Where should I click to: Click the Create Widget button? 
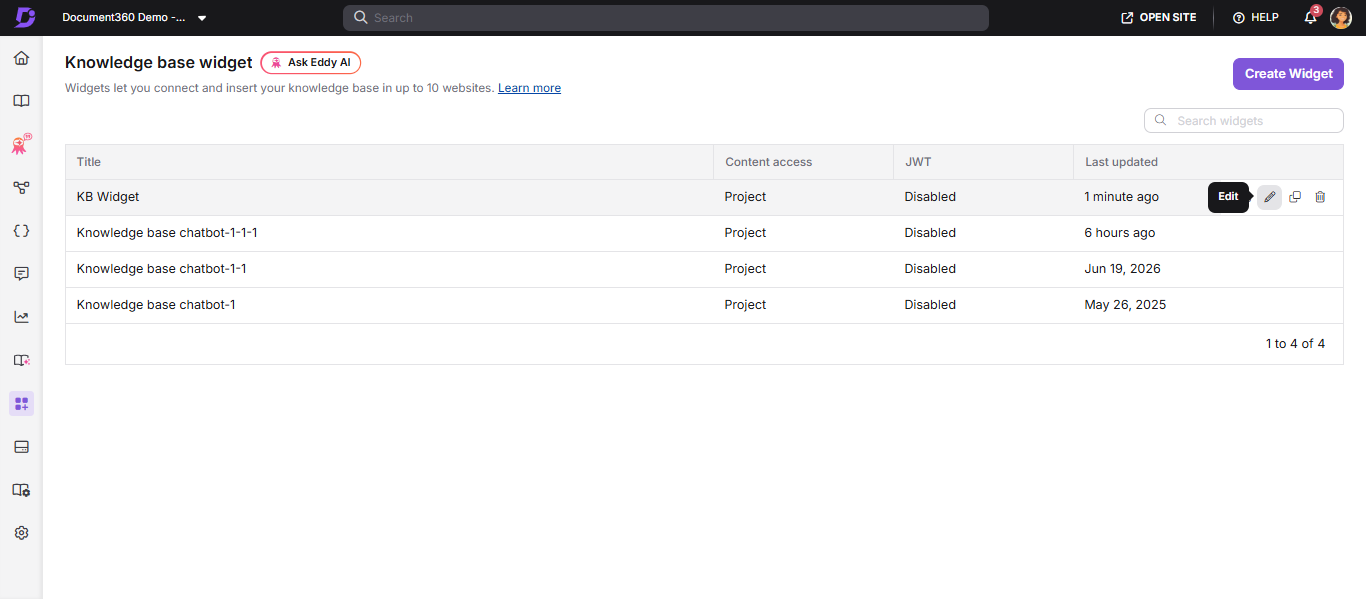tap(1288, 74)
